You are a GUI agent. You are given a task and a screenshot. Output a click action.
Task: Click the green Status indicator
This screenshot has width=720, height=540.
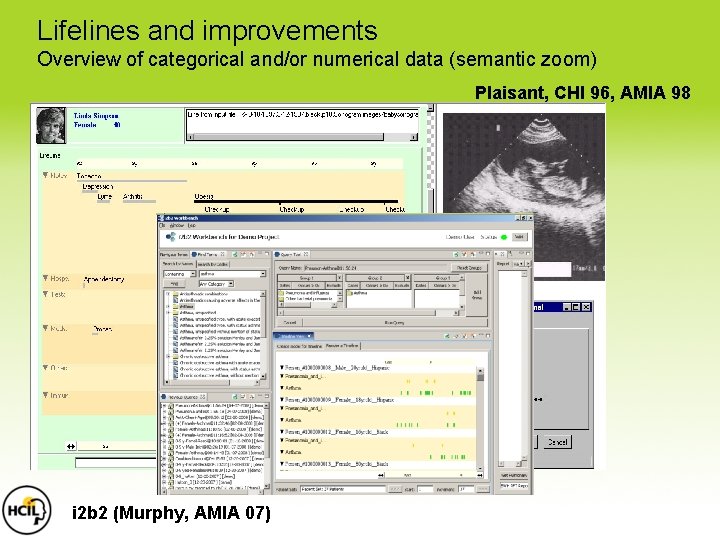[504, 237]
